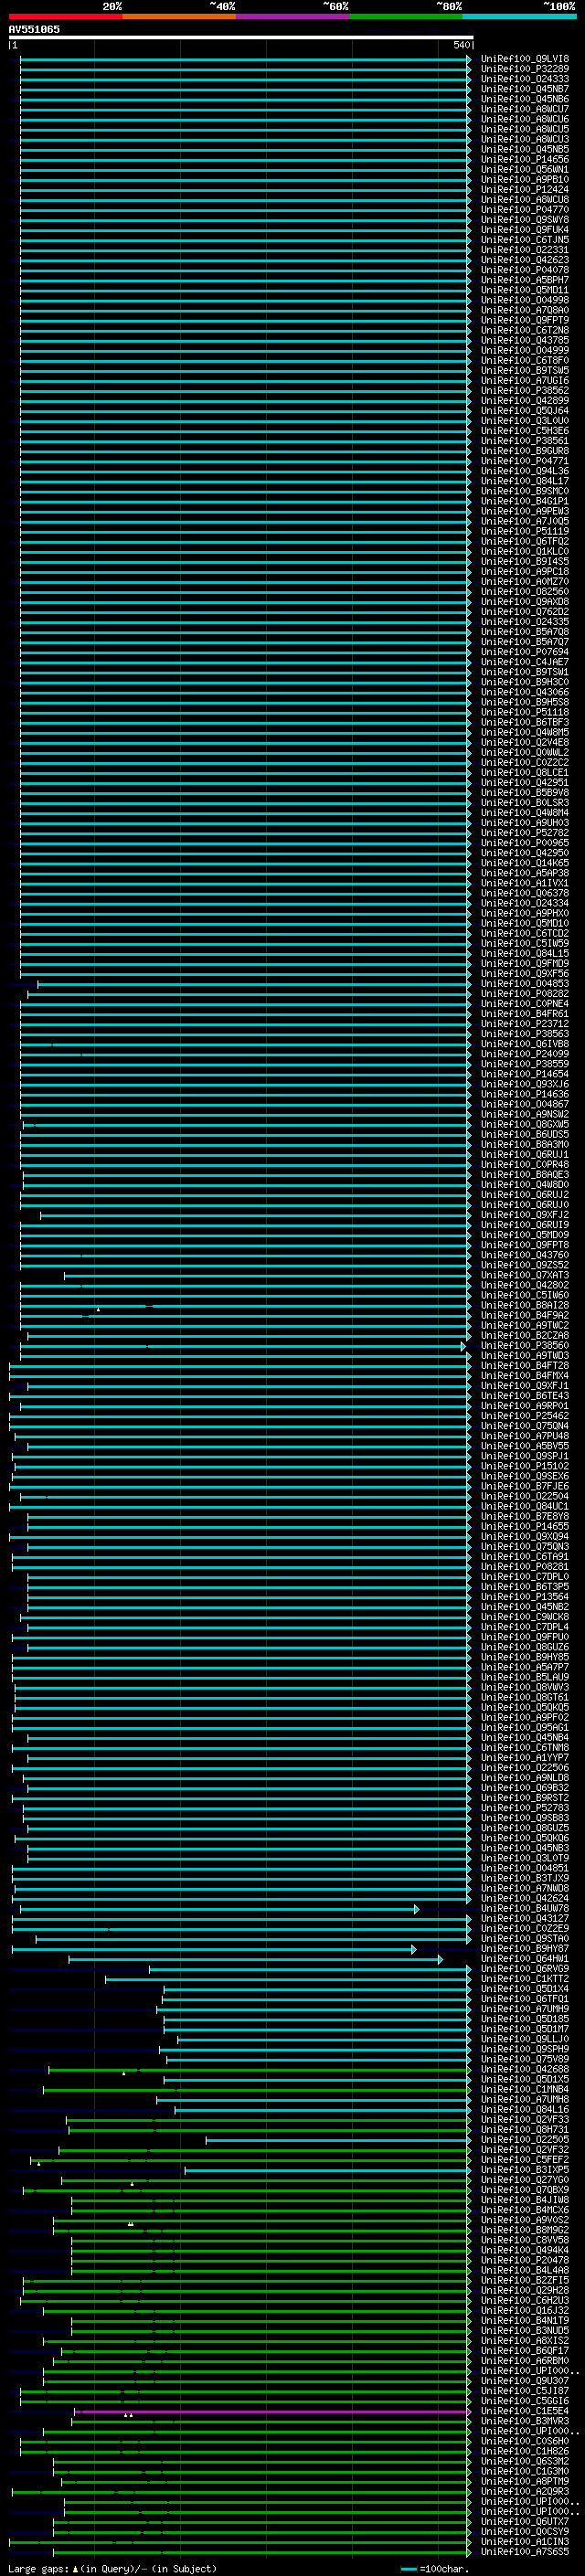Click the UniRef100_P38560 hit label
The width and height of the screenshot is (585, 2576).
(525, 1345)
